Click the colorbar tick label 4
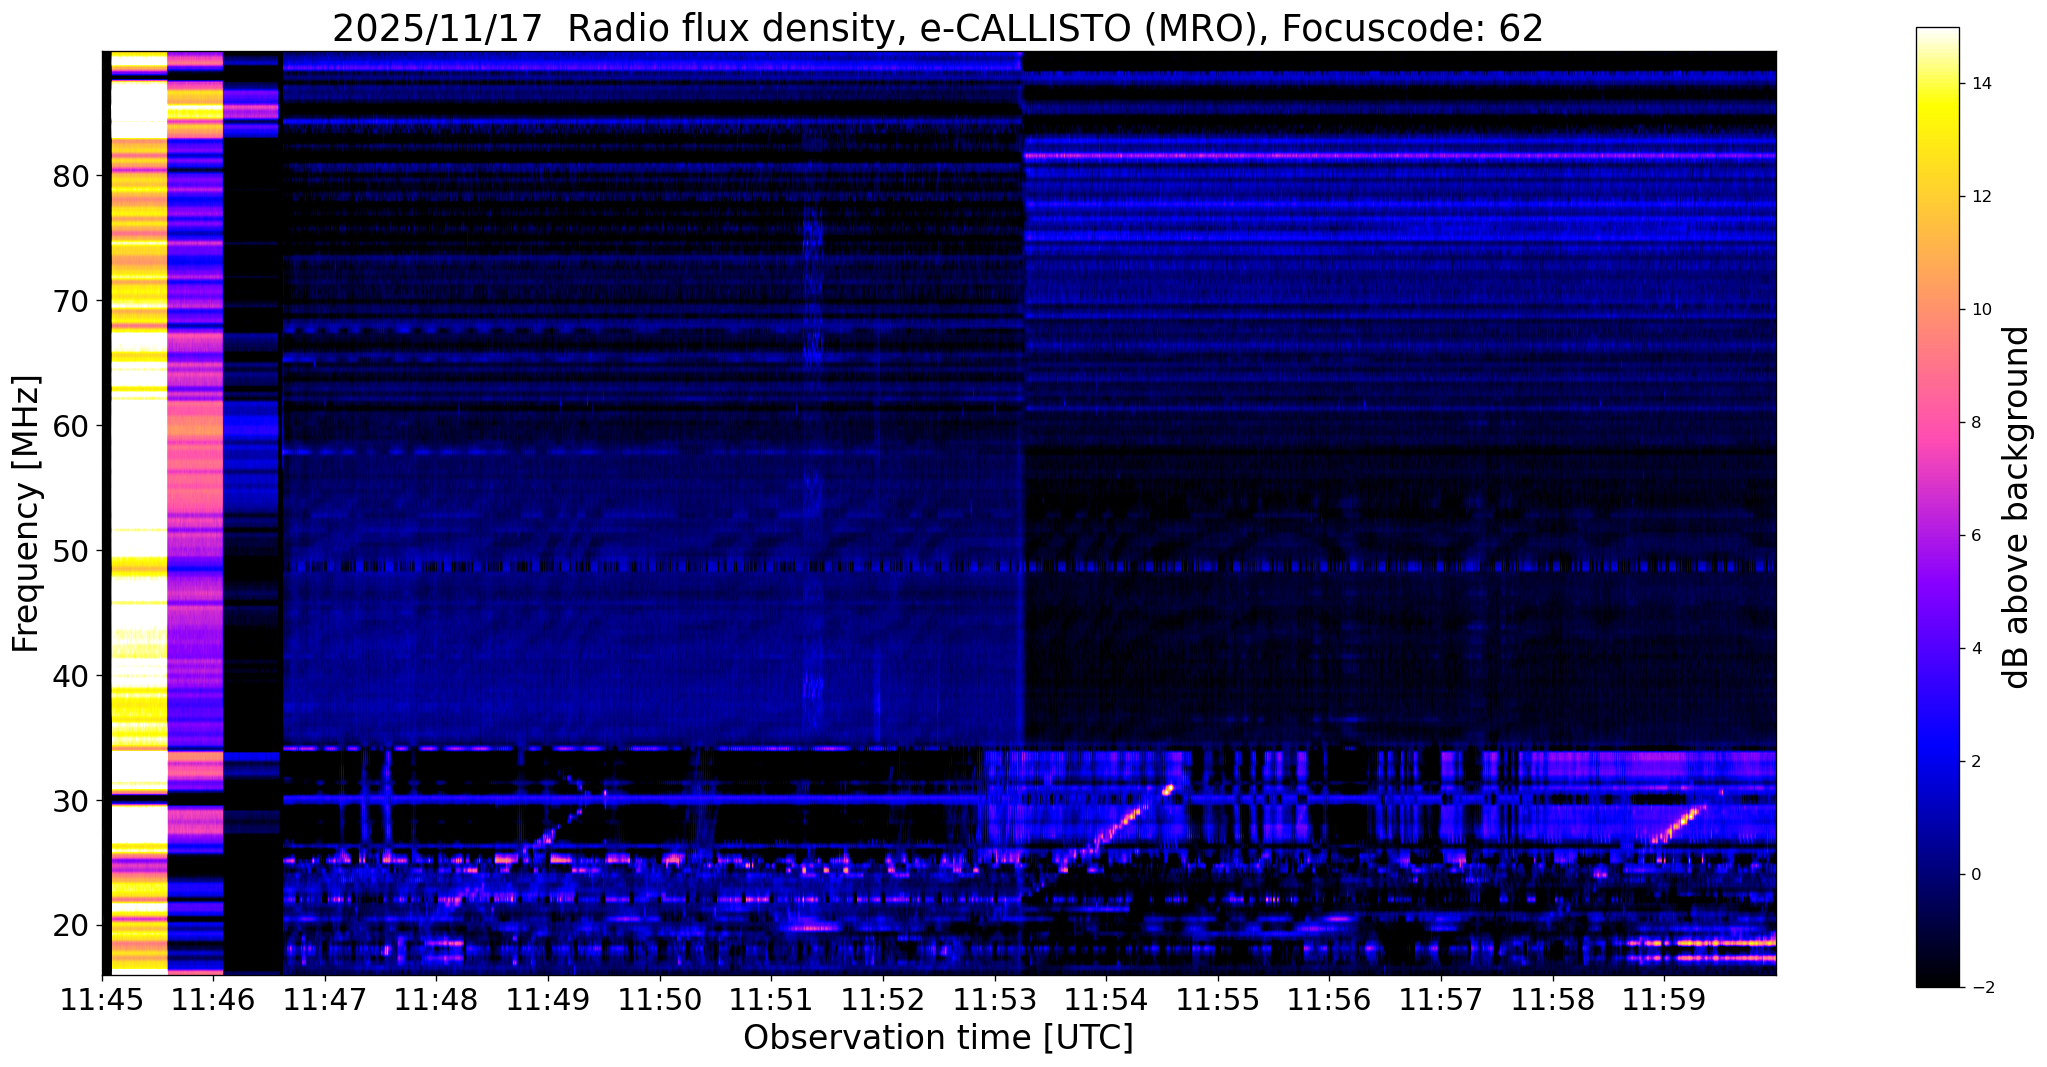 [x=1974, y=649]
